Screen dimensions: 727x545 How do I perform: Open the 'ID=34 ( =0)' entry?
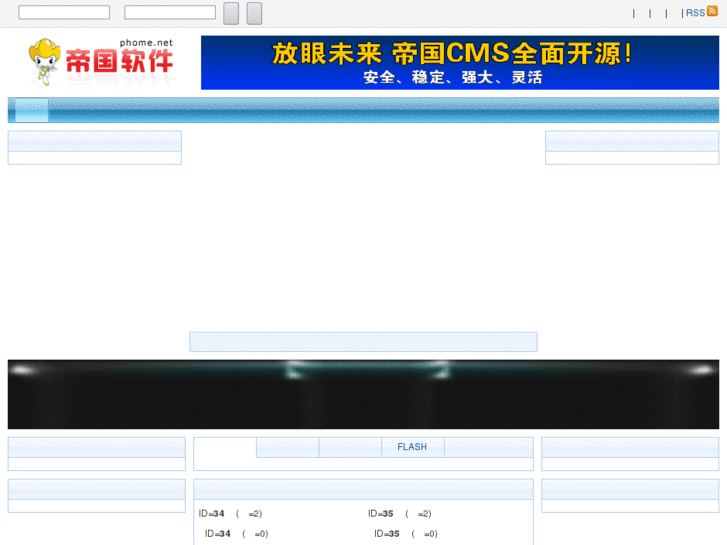(x=236, y=534)
